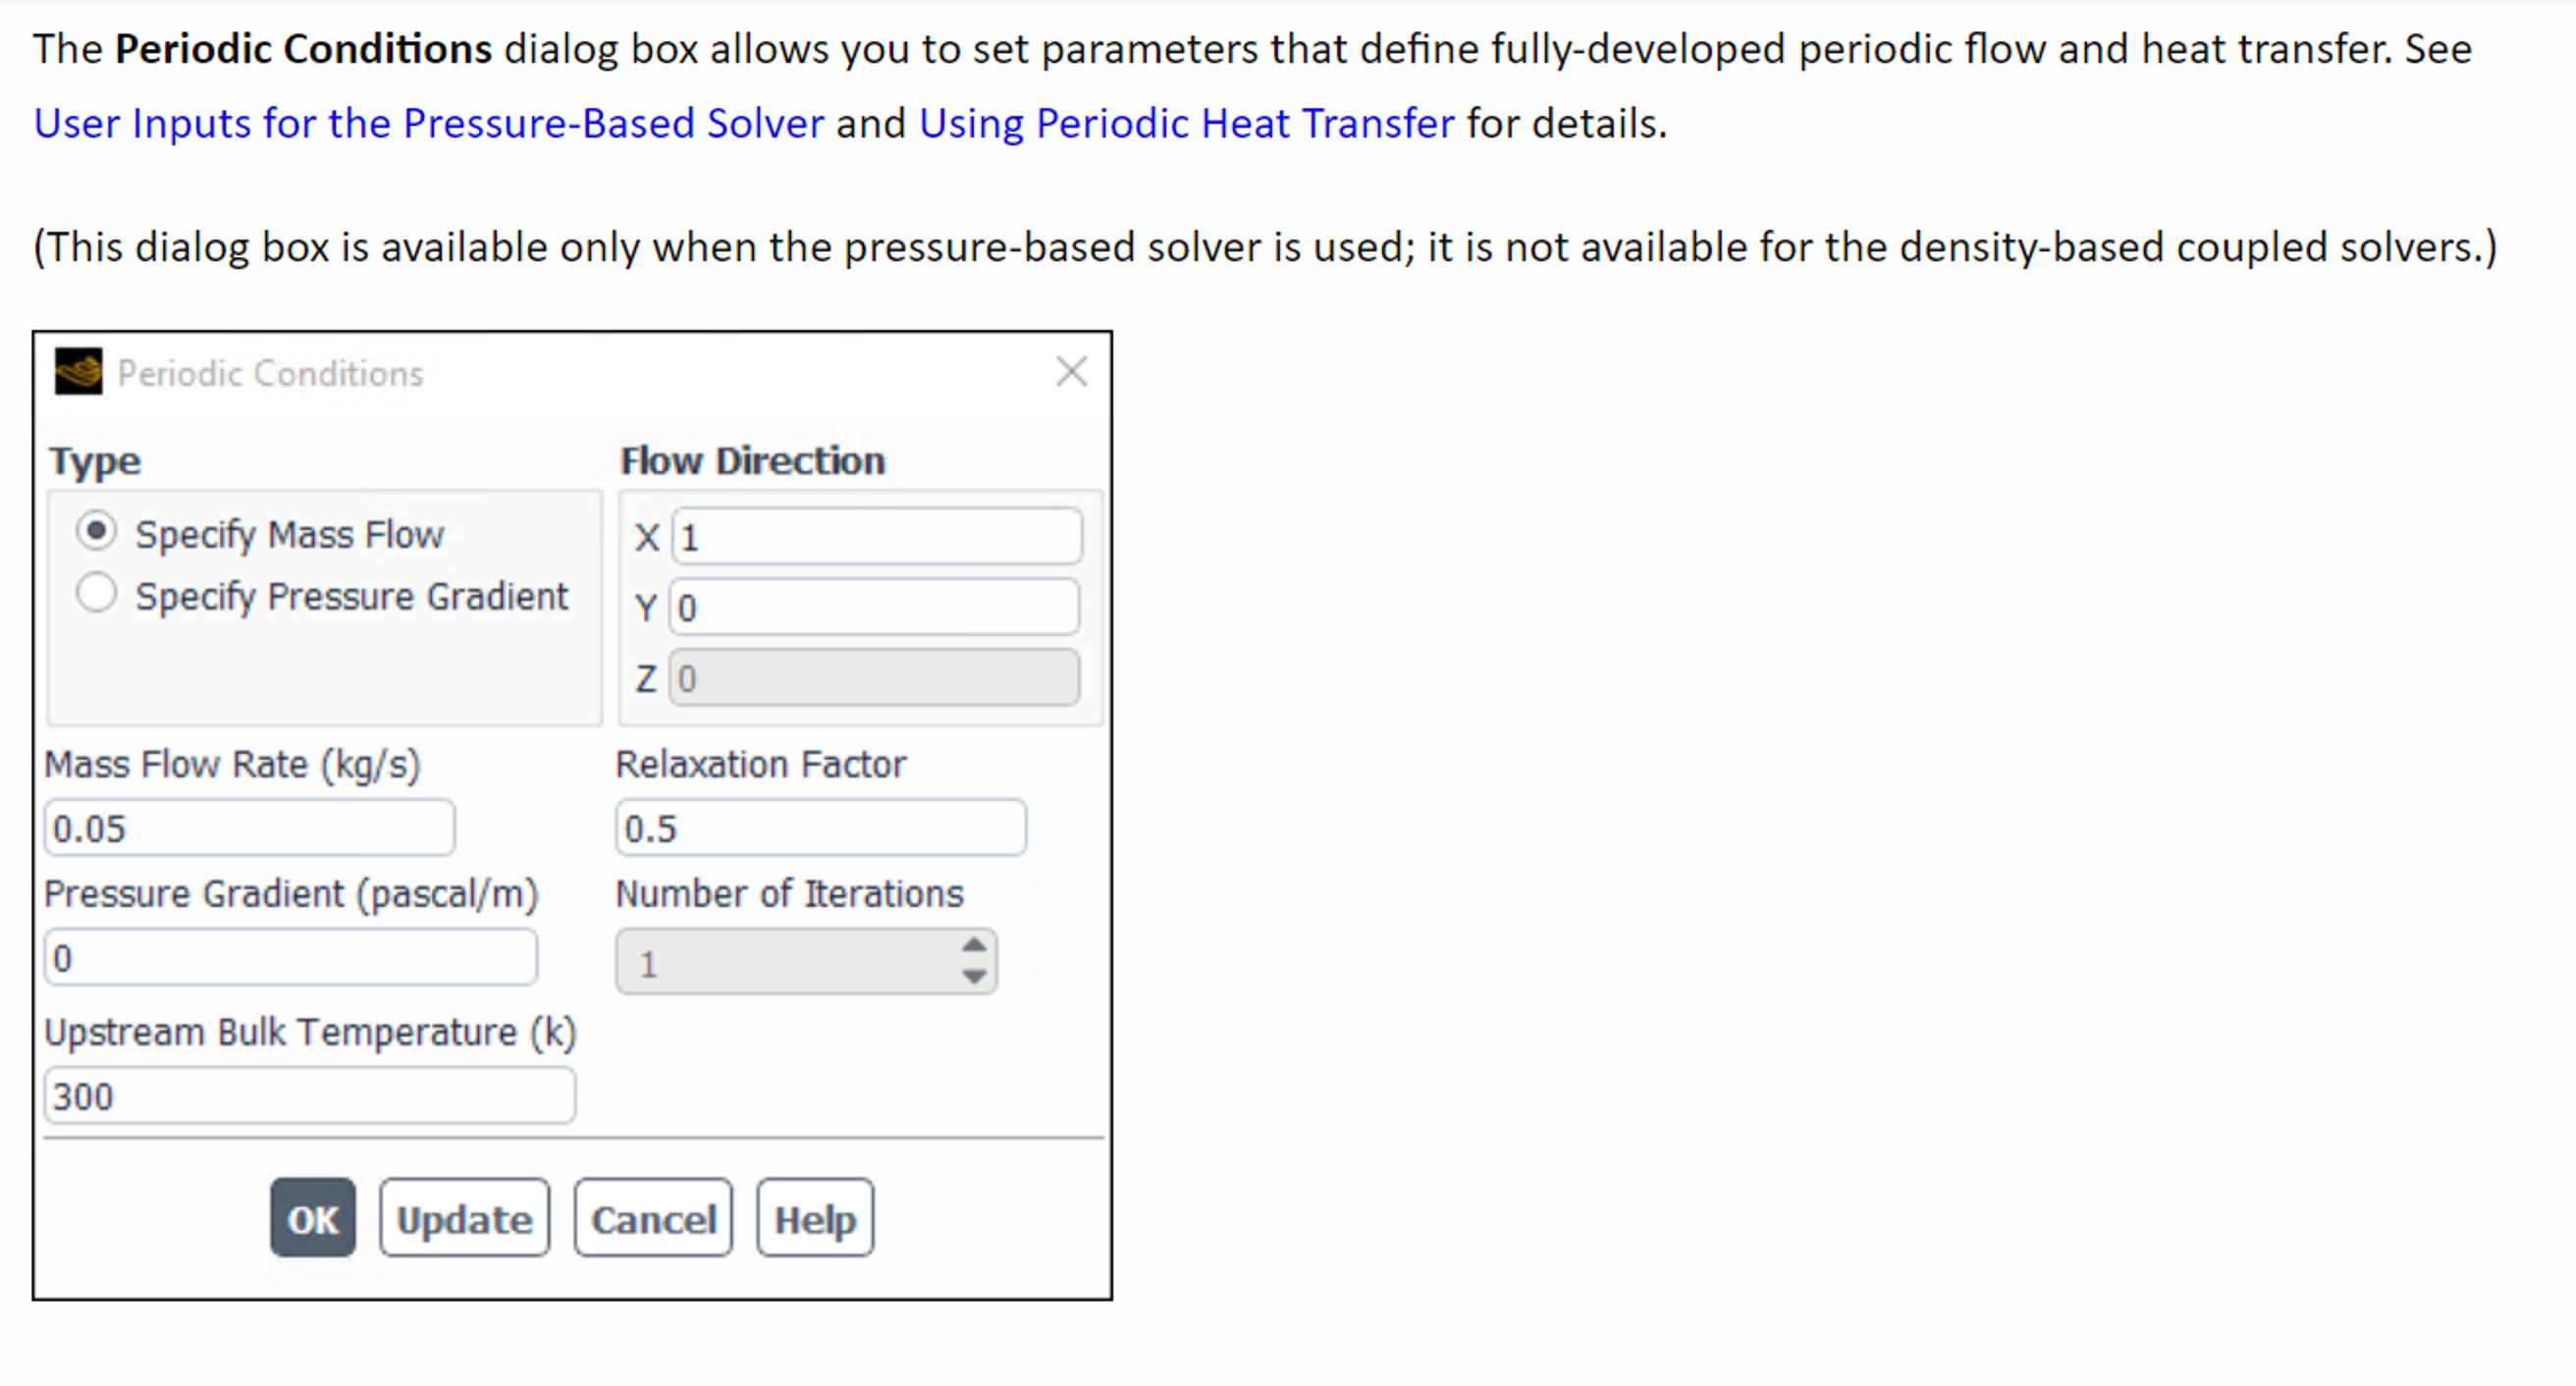Click the Upstream Bulk Temperature field
The width and height of the screenshot is (2576, 1386).
[x=310, y=1096]
